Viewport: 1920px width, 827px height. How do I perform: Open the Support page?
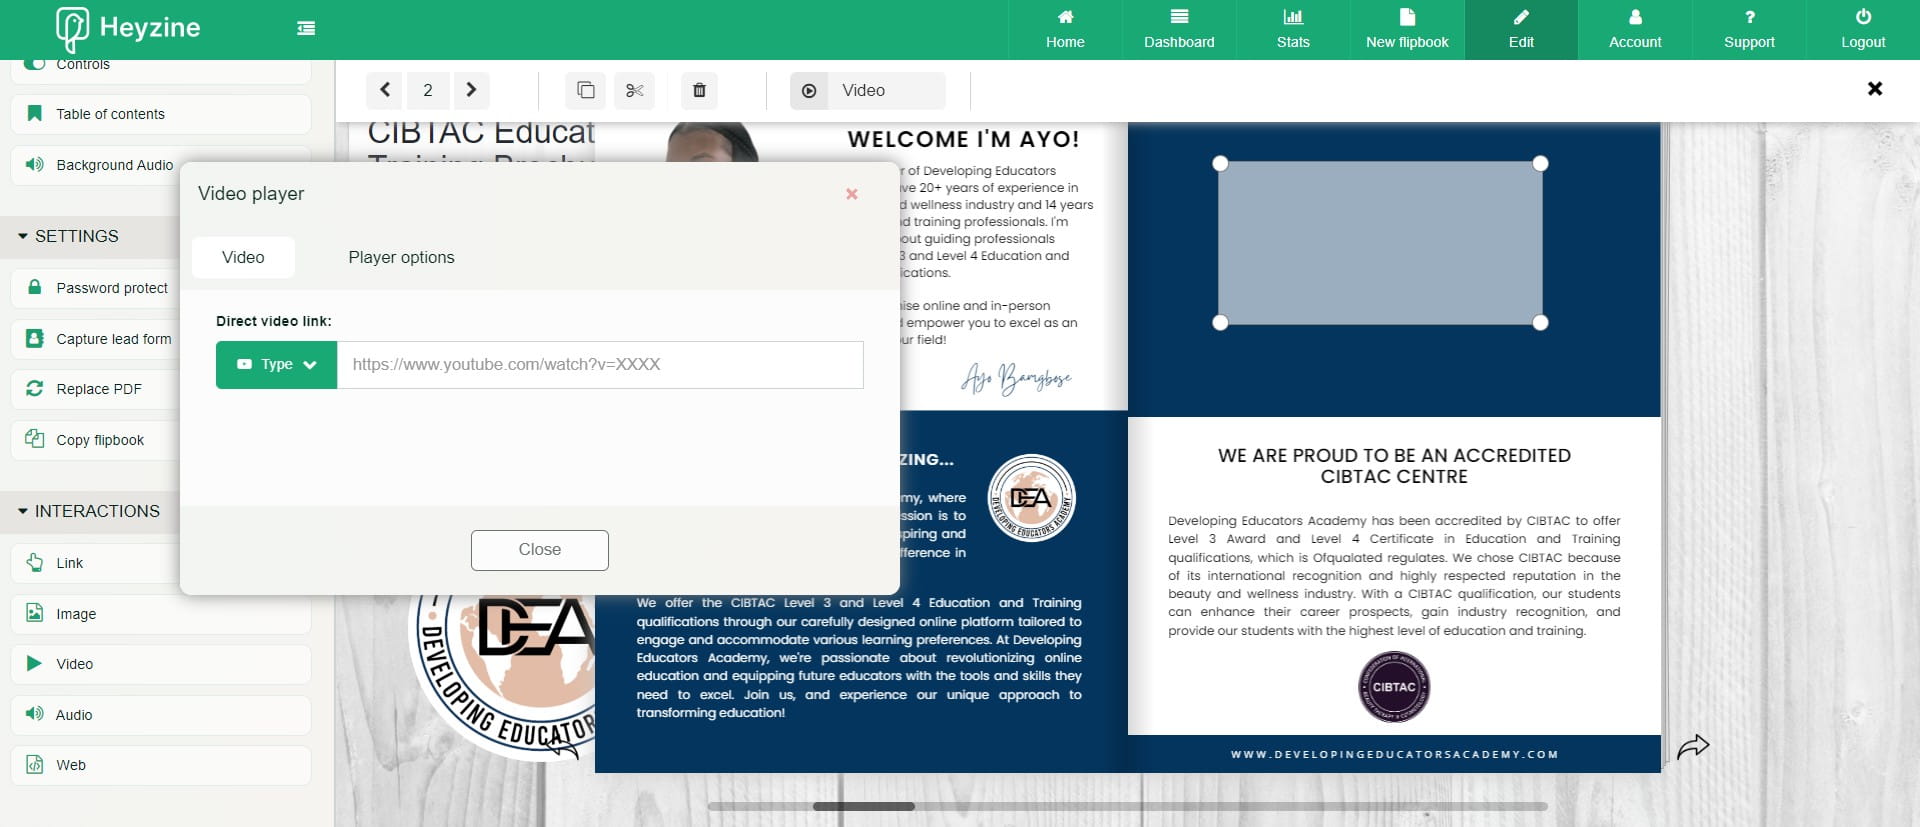click(1749, 30)
